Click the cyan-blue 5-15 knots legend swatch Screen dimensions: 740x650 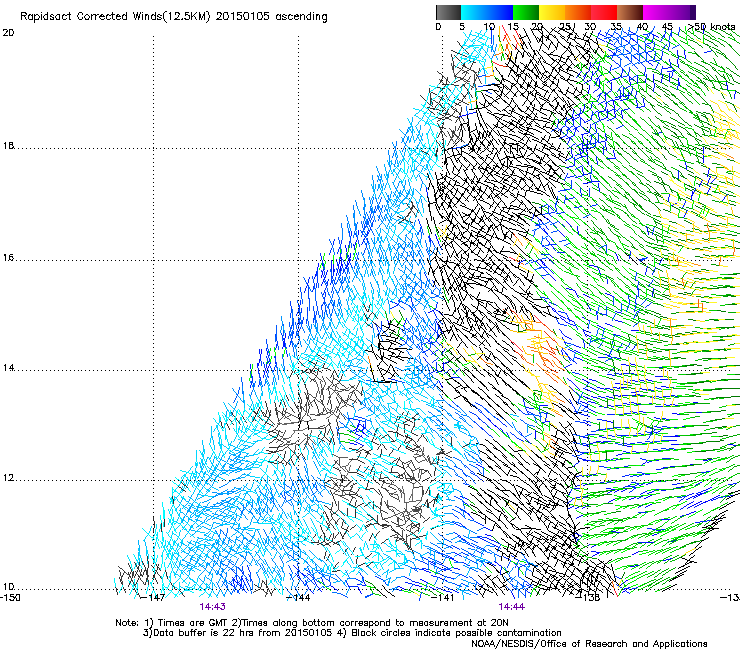point(487,12)
